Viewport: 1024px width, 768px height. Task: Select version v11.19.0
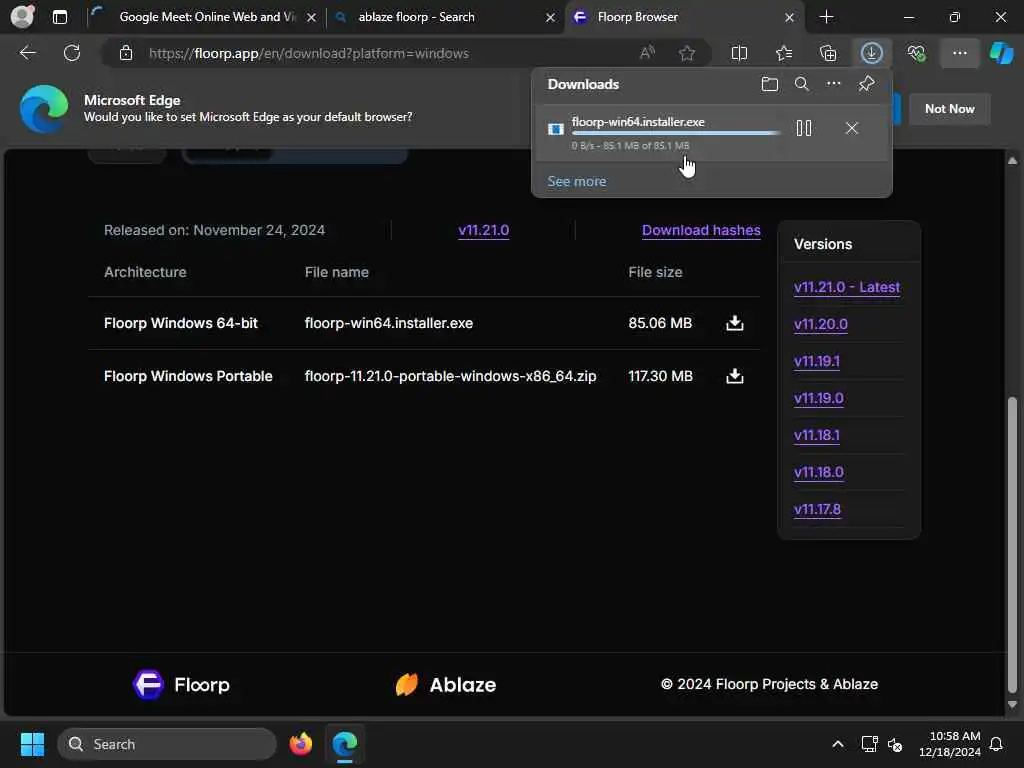pos(818,398)
